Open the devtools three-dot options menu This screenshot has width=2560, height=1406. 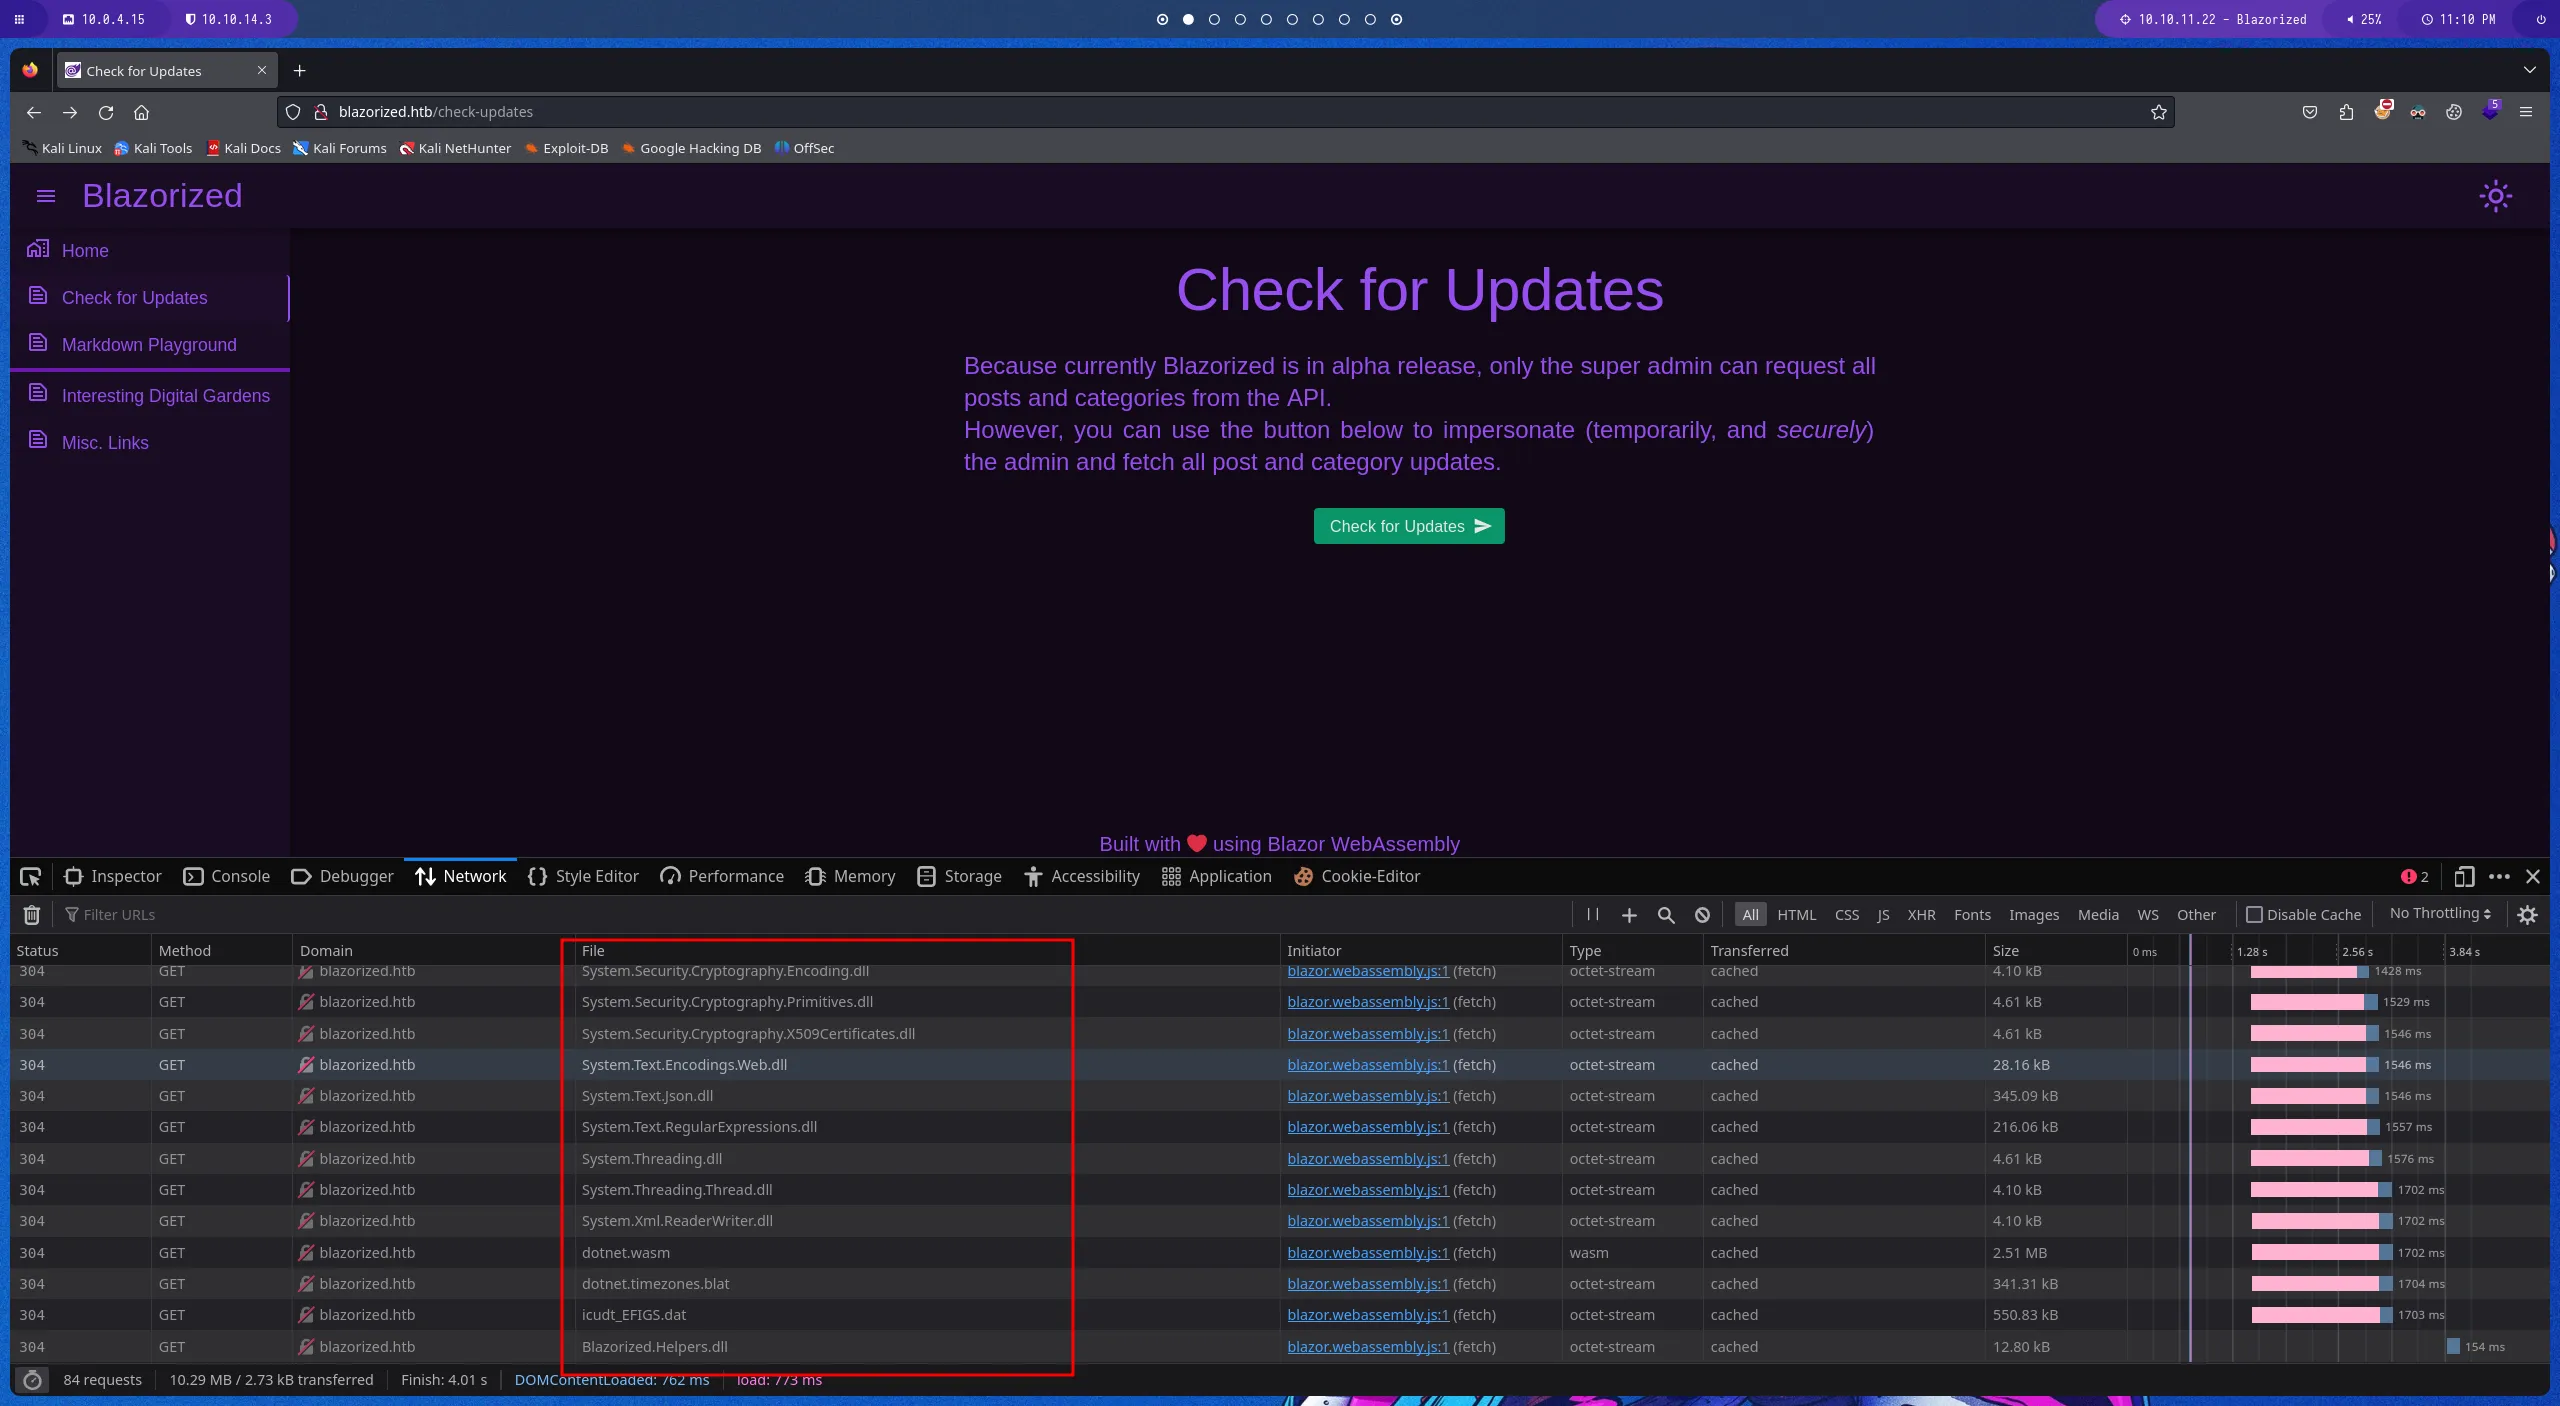(x=2499, y=876)
